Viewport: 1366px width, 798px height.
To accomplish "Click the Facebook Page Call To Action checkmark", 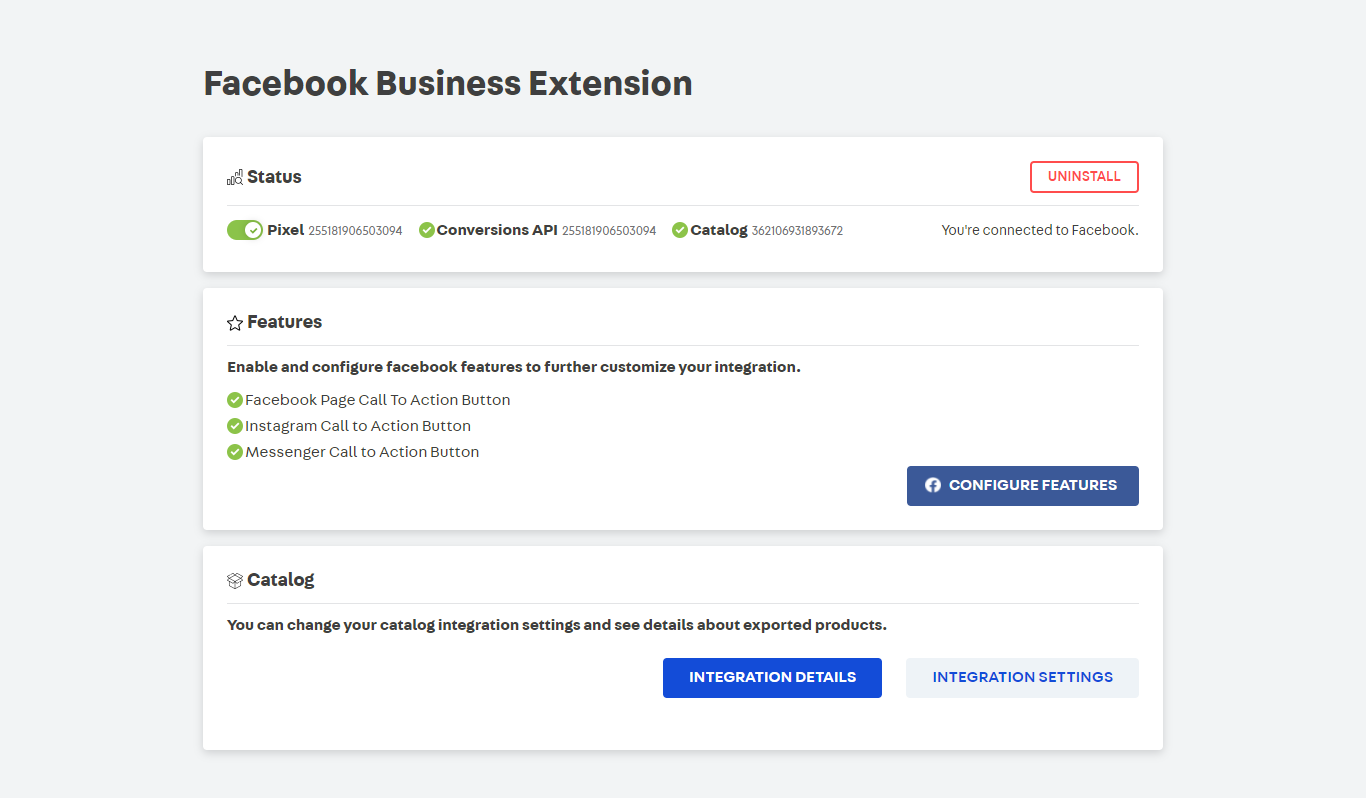I will (x=235, y=400).
